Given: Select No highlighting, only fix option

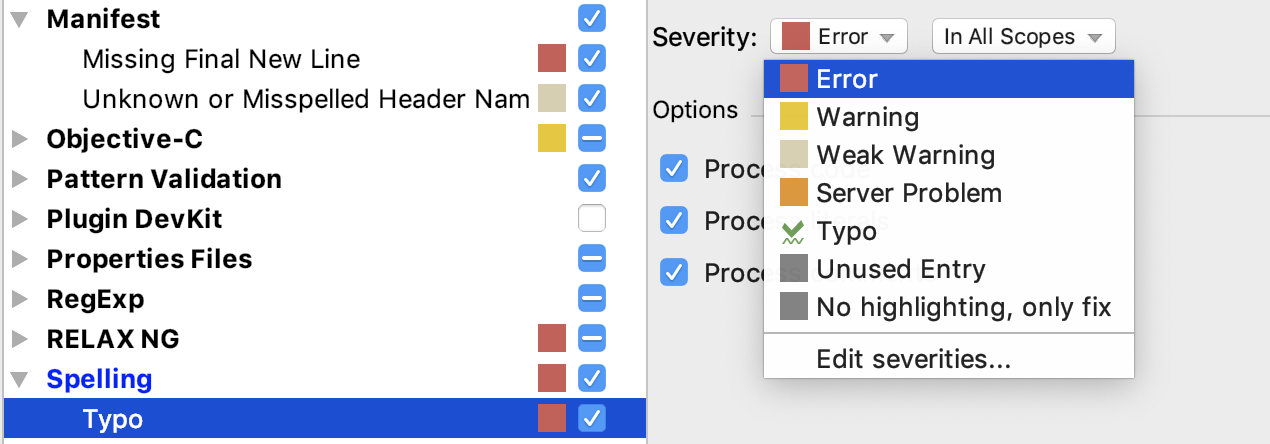Looking at the screenshot, I should (x=963, y=307).
